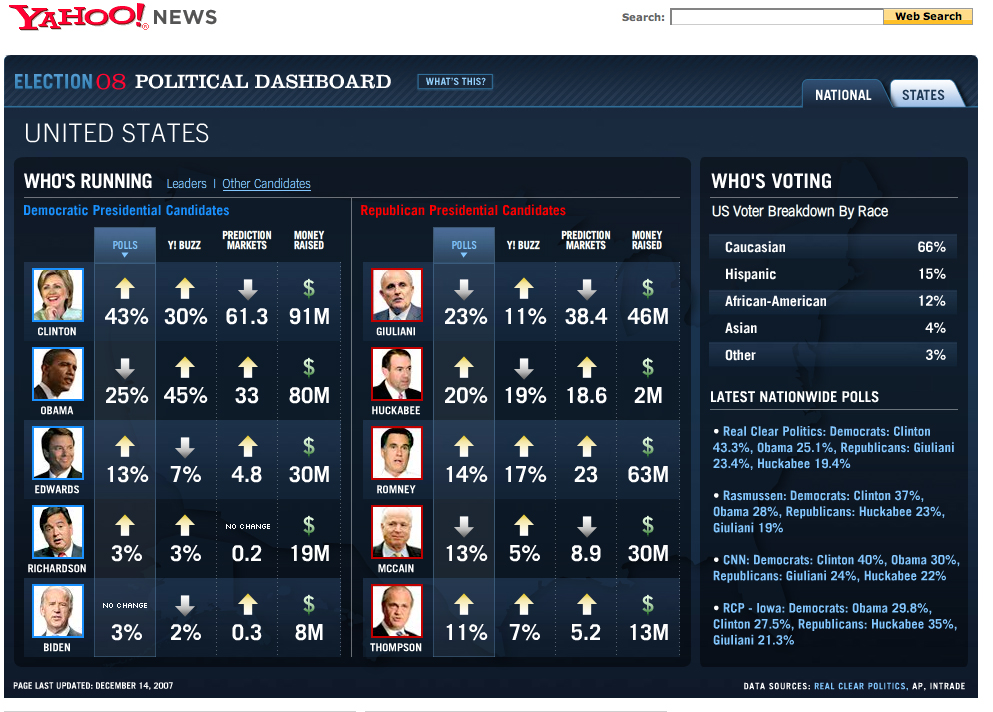993x712 pixels.
Task: Open the Other Candidates view
Action: [x=266, y=184]
